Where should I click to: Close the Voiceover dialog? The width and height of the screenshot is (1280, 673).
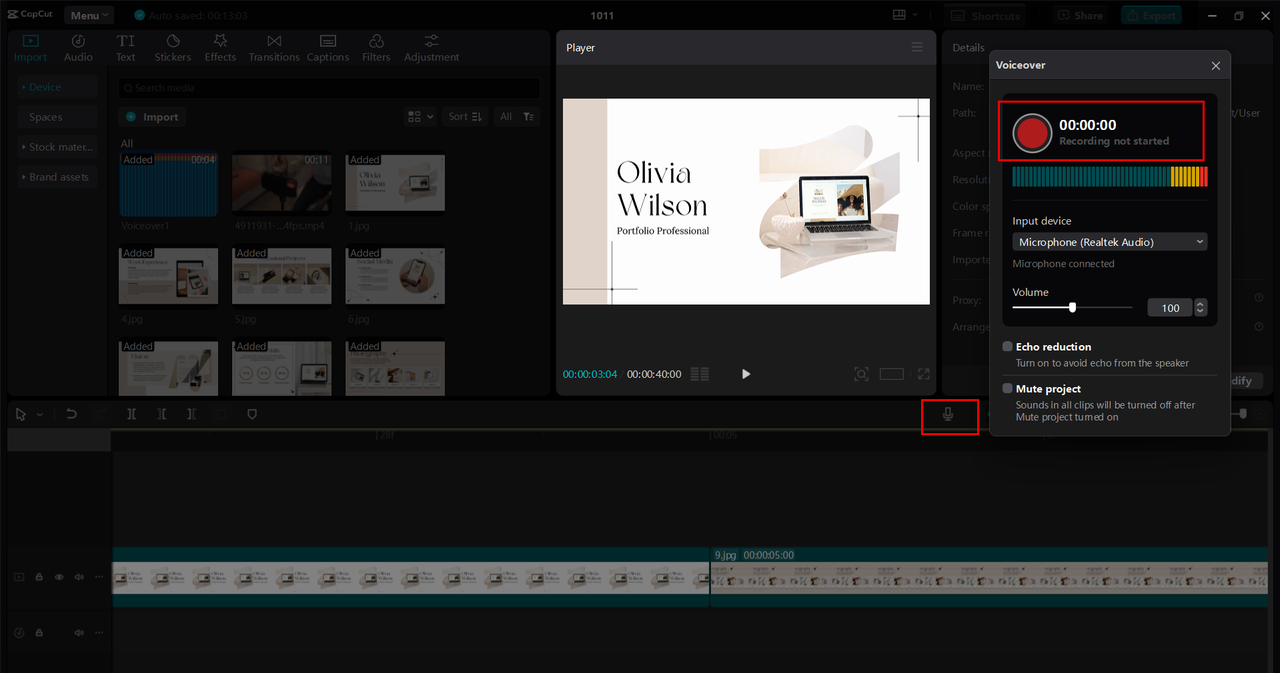click(x=1215, y=65)
